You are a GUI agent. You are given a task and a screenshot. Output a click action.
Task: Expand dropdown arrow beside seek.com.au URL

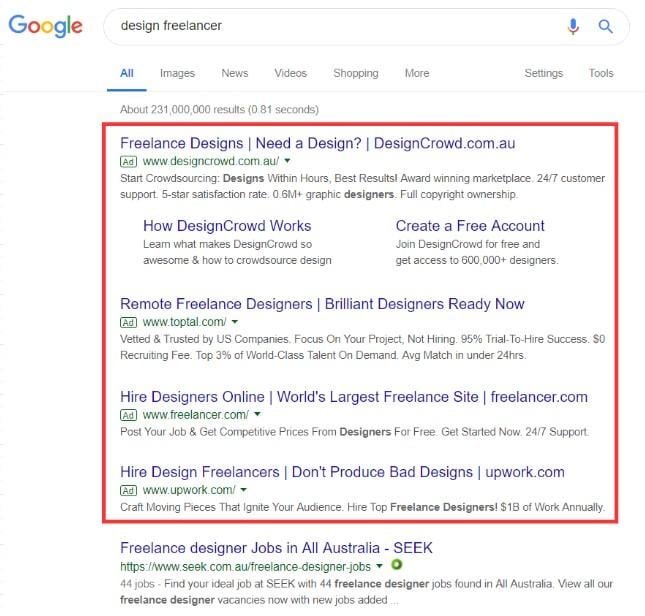379,566
